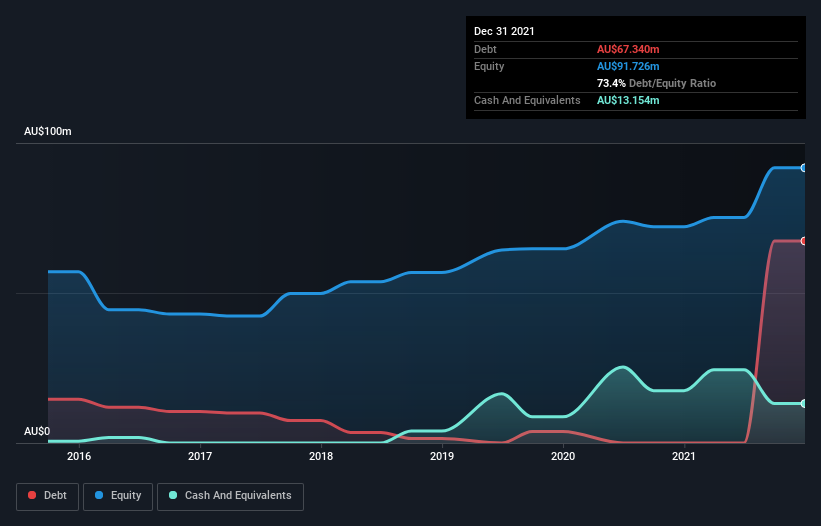Viewport: 821px width, 526px height.
Task: Select the Equity endpoint marker on chart
Action: click(804, 168)
